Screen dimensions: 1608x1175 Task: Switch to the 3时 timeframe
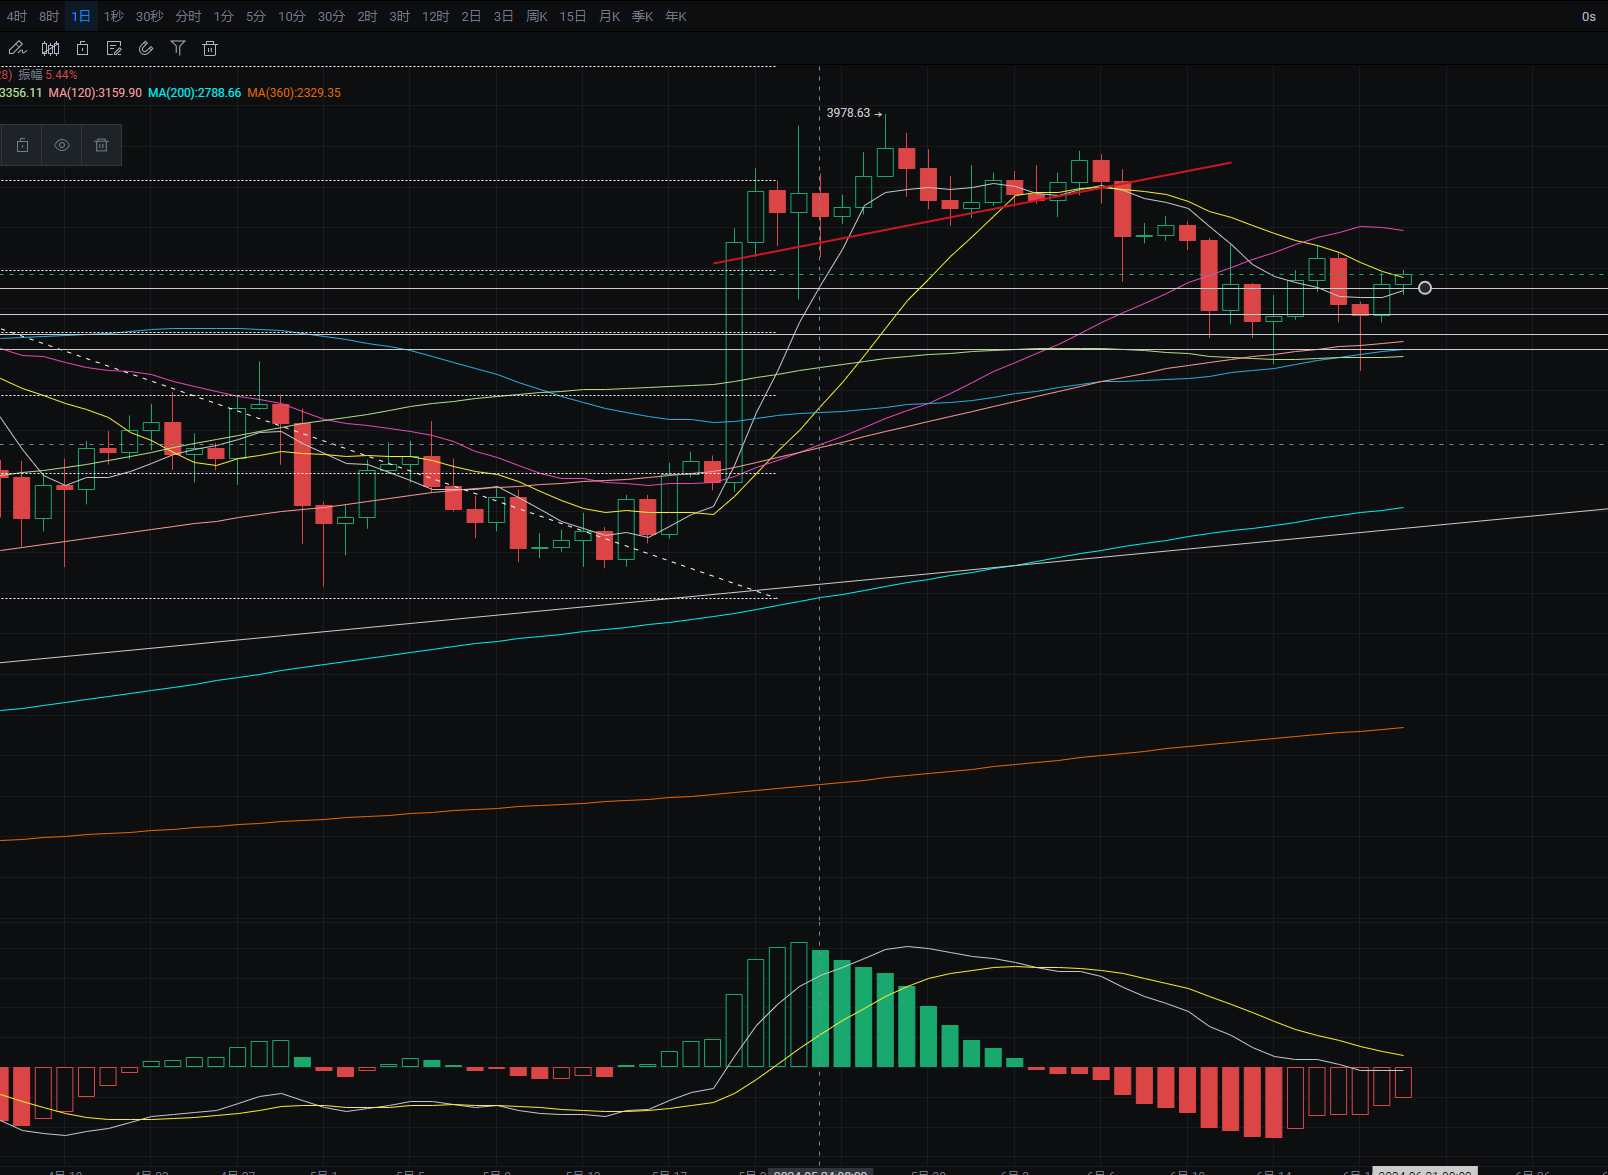(x=399, y=16)
